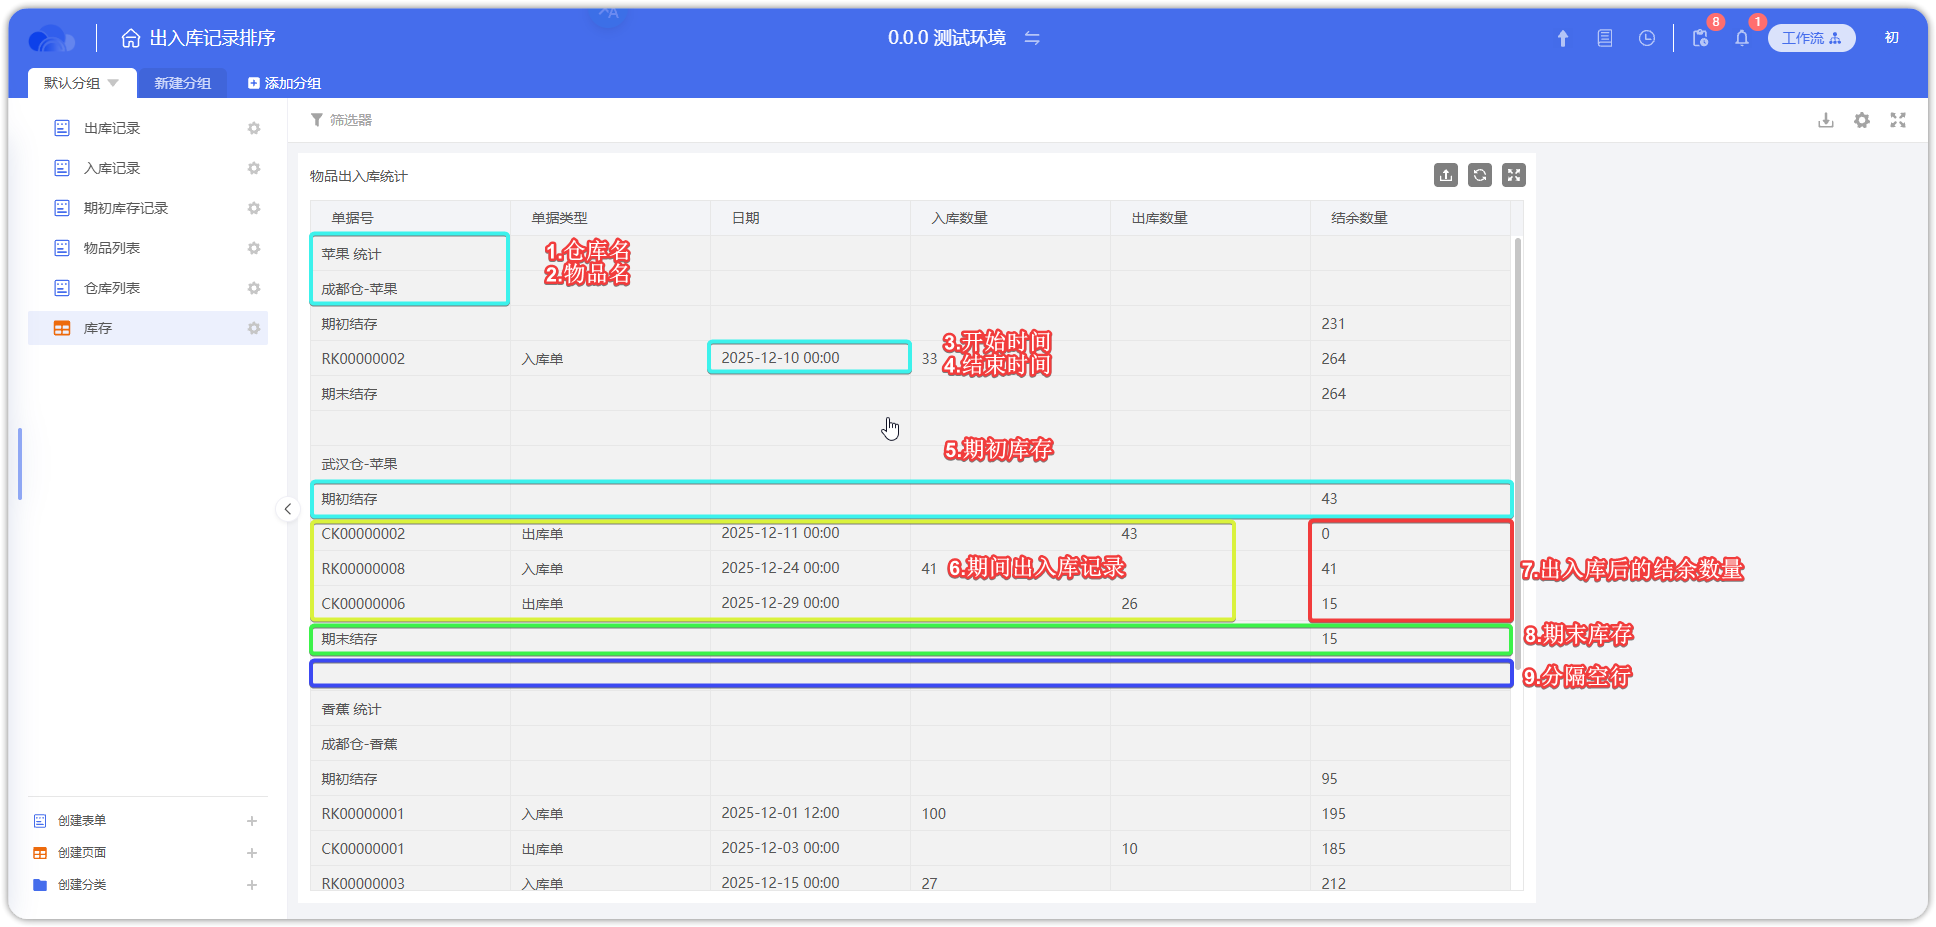Click the 工作流 button

point(1811,38)
